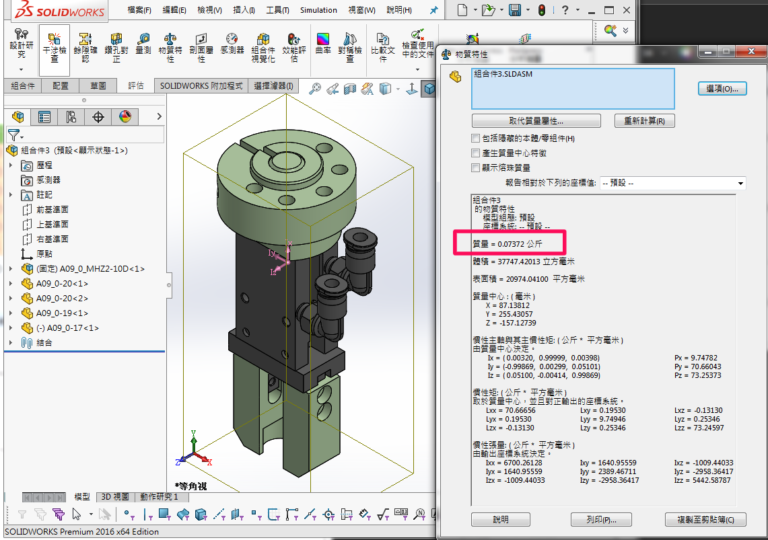Open the 剖面屬性 section properties tool
This screenshot has height=540, width=768.
(201, 48)
